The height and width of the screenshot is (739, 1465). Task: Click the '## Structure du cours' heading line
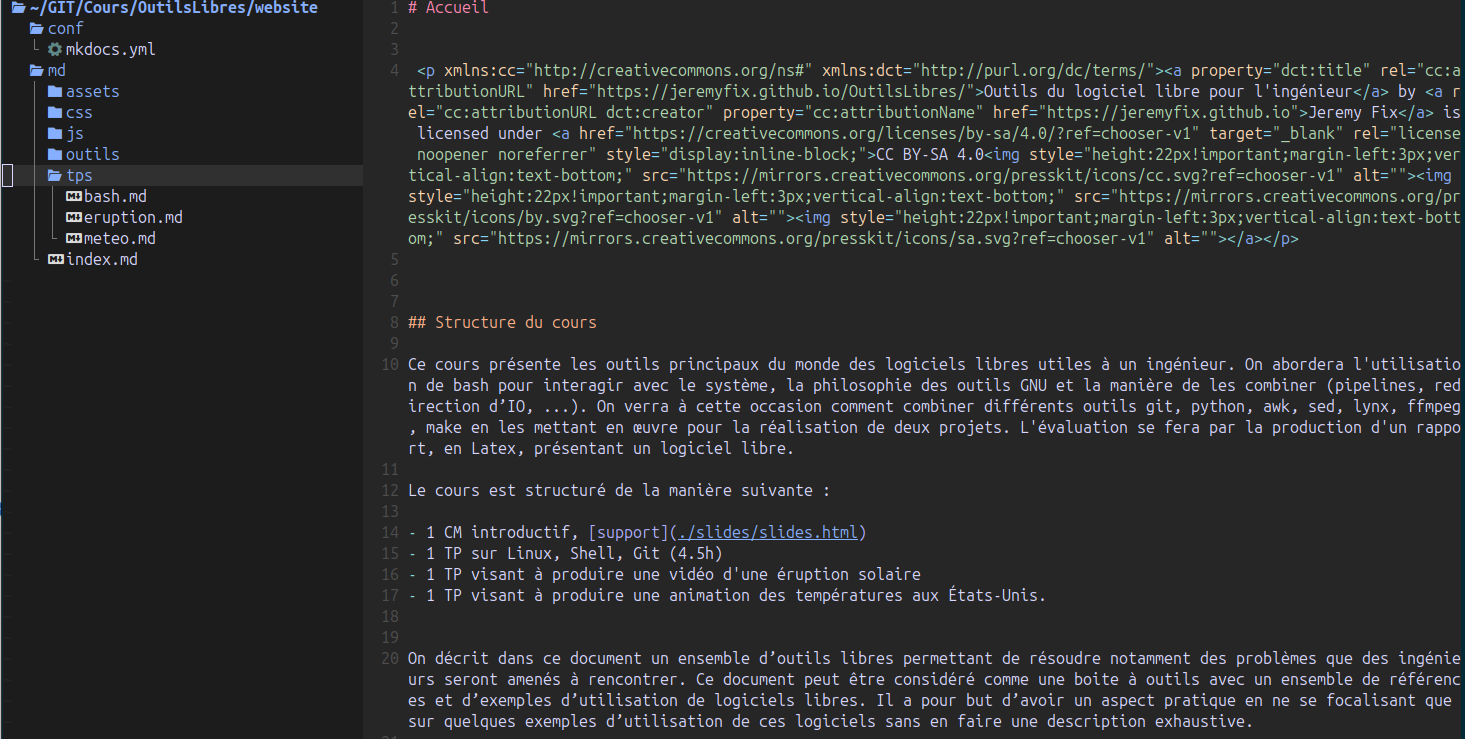coord(502,323)
